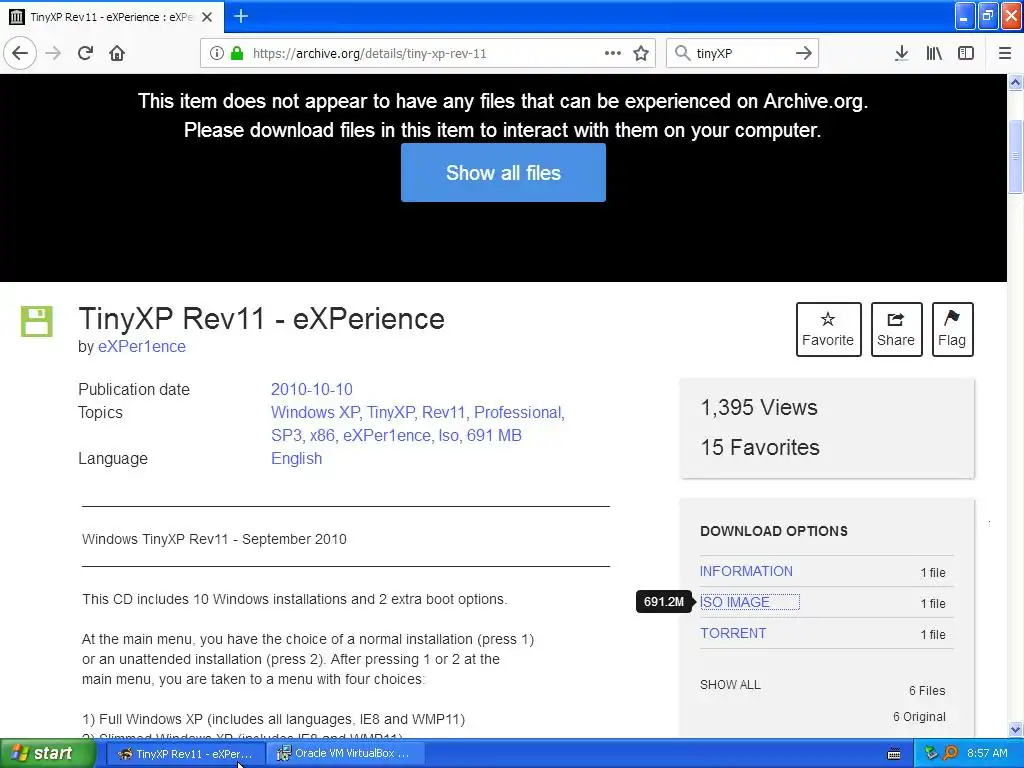Select the TinyXP Rev11 browser tab

pyautogui.click(x=112, y=17)
